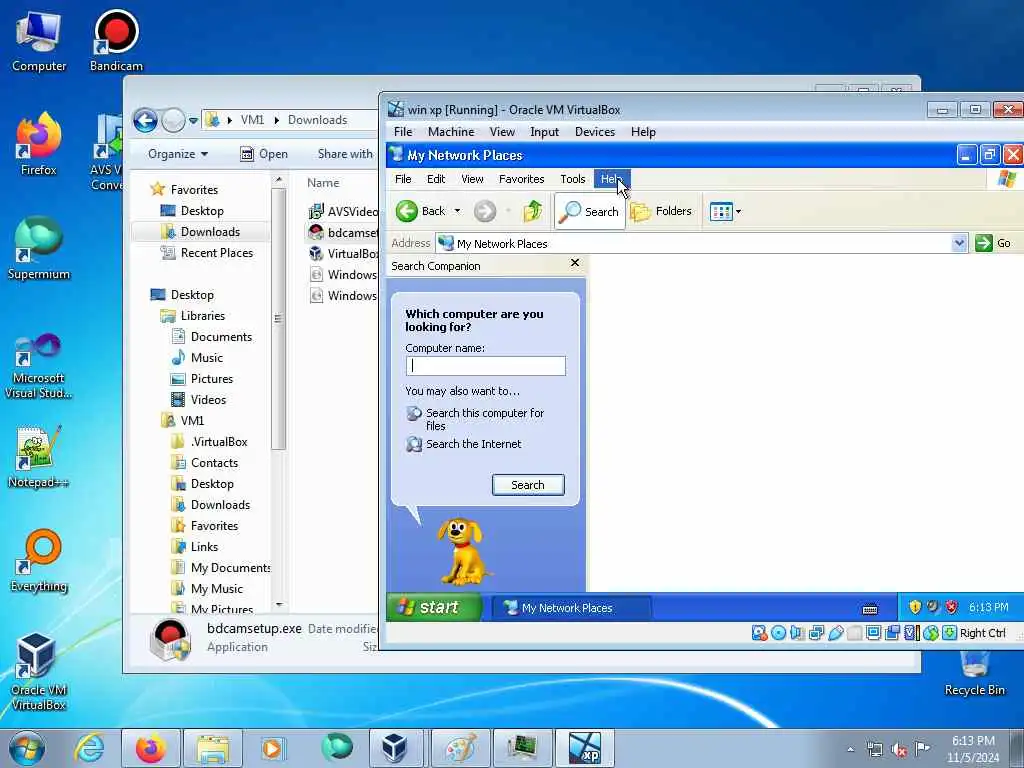The height and width of the screenshot is (768, 1024).
Task: Click the green Go arrow button
Action: (984, 243)
